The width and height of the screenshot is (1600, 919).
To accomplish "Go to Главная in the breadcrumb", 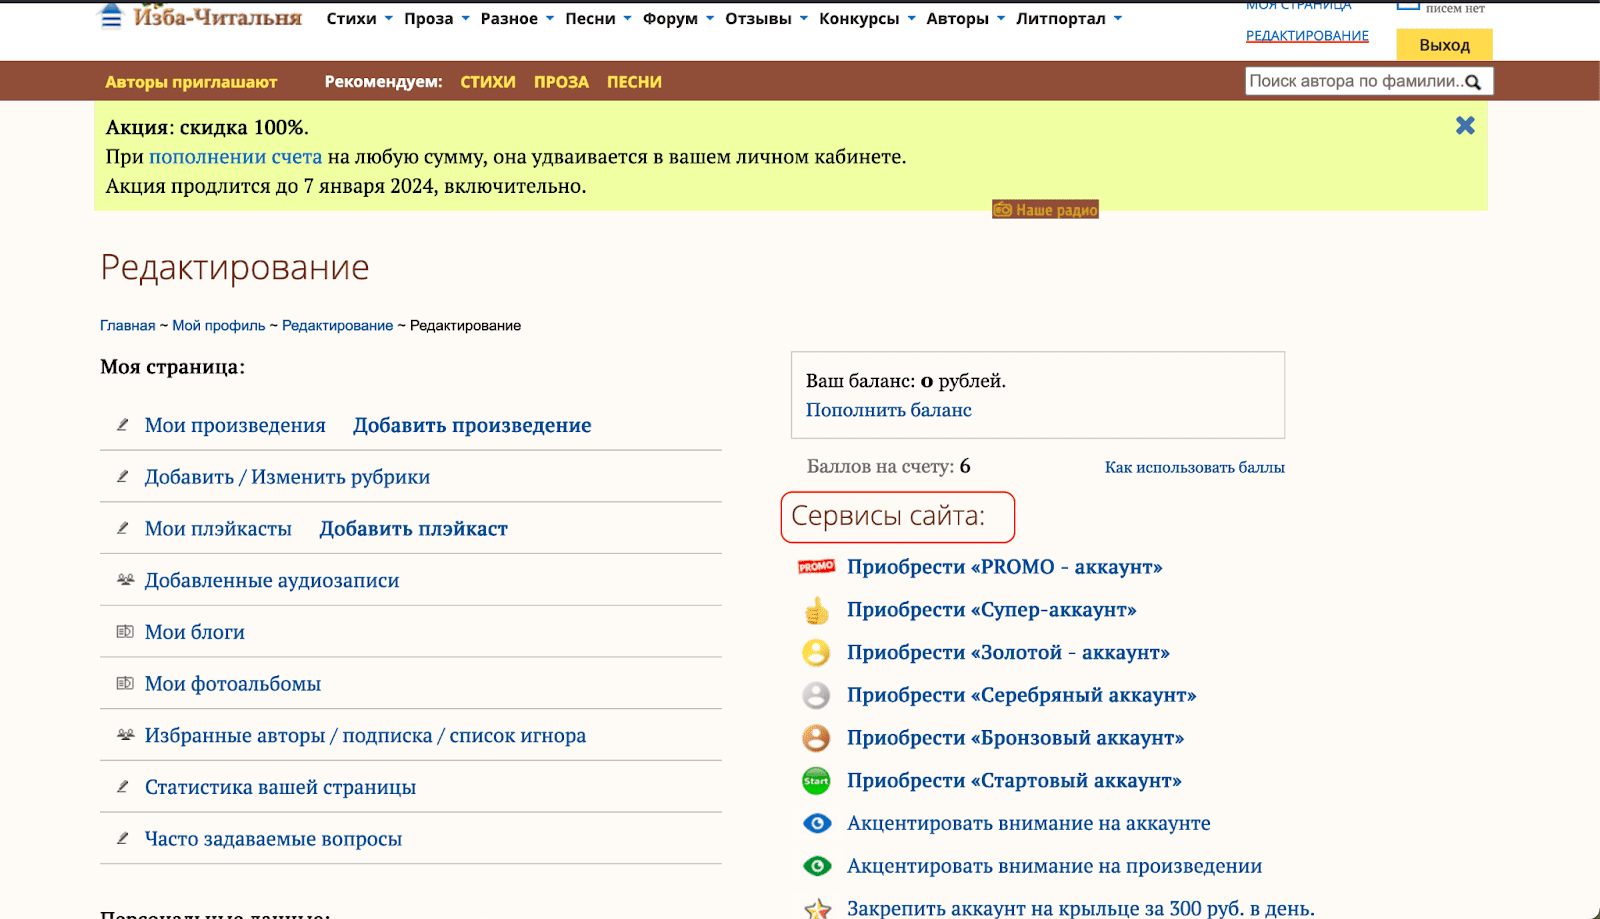I will pos(128,326).
